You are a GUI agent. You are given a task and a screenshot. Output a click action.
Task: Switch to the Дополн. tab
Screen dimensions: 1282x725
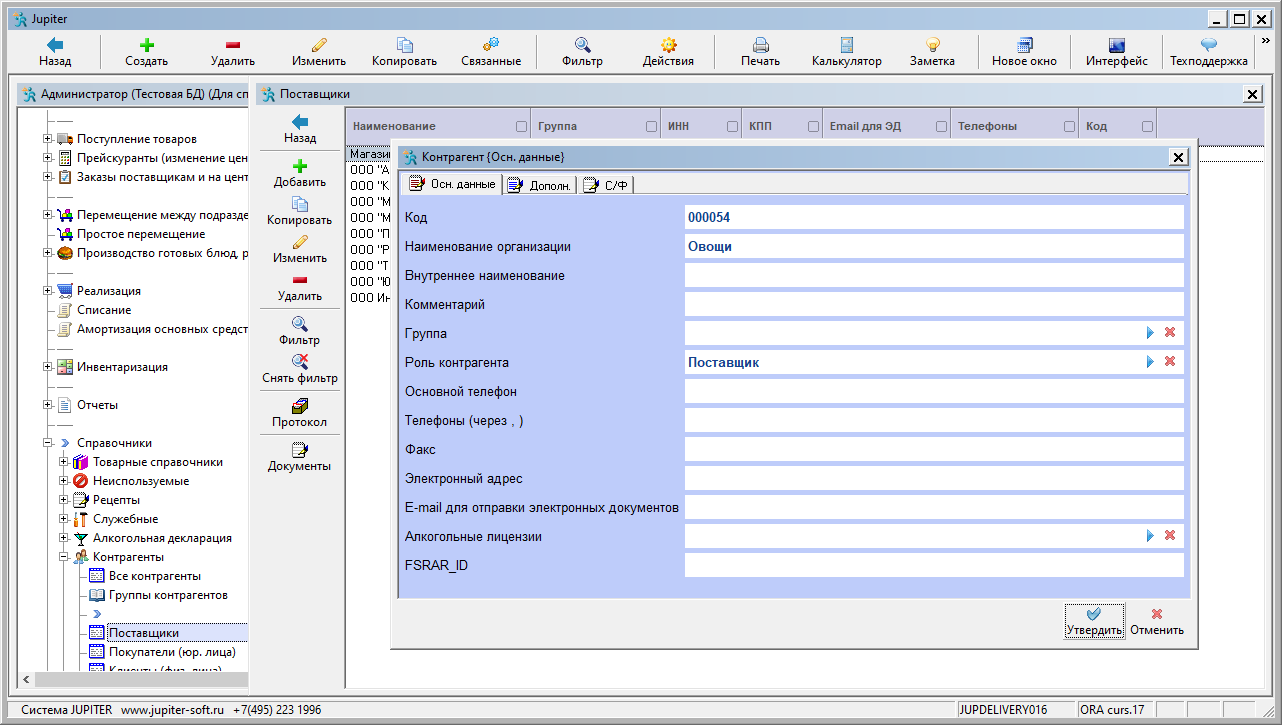(540, 185)
